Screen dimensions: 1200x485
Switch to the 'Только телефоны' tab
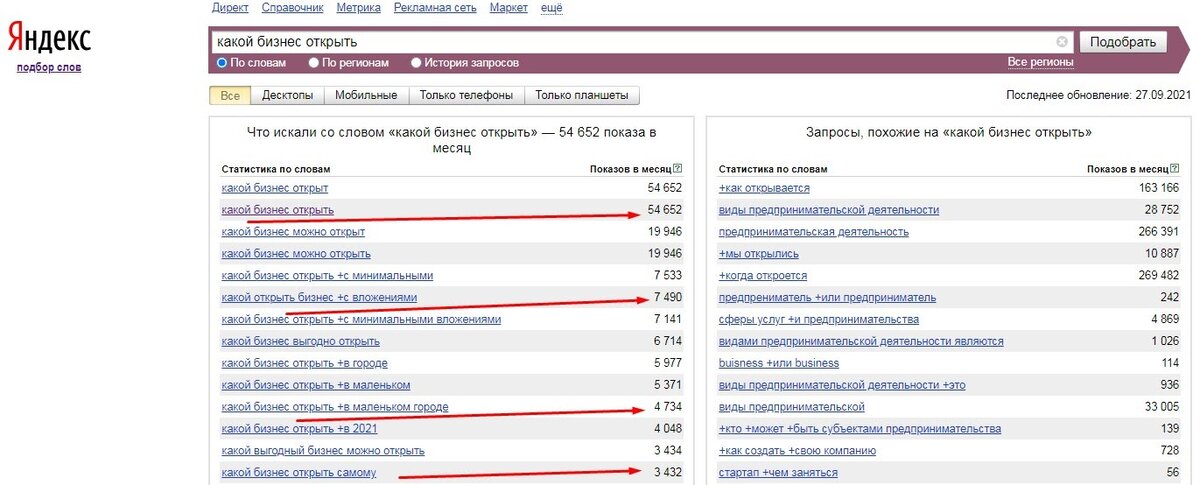click(x=466, y=96)
